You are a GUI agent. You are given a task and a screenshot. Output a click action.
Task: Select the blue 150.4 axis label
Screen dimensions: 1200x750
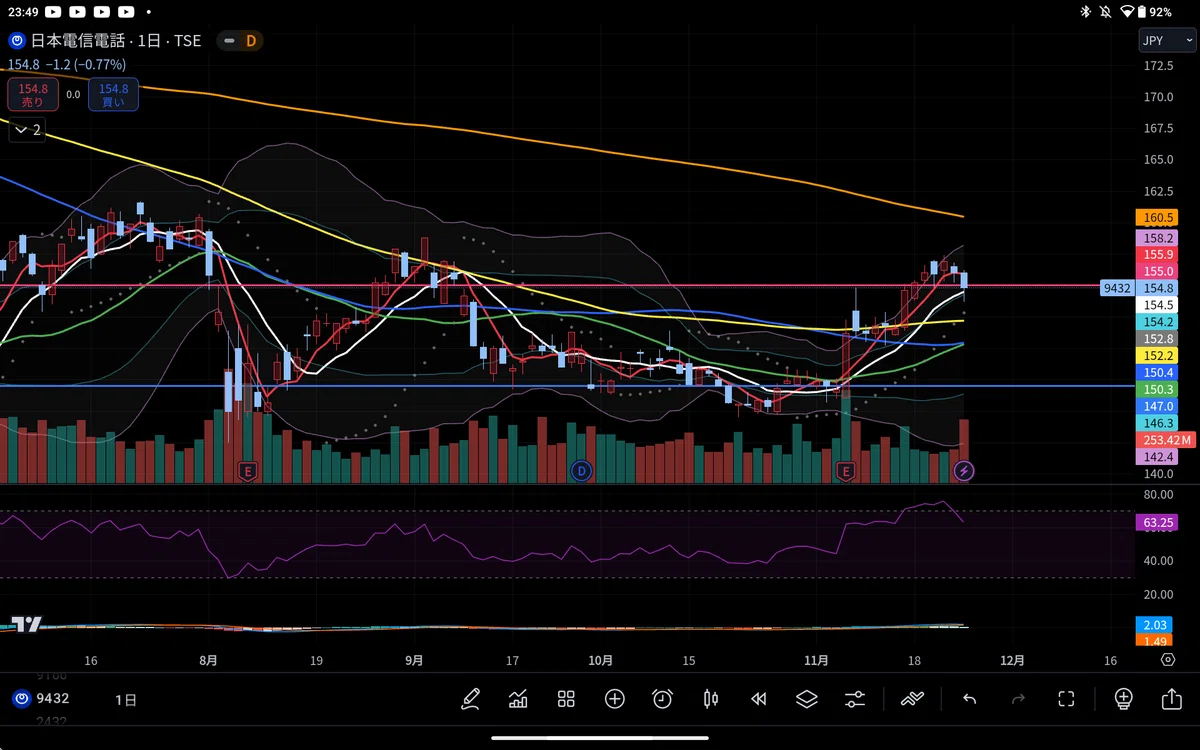click(x=1157, y=372)
